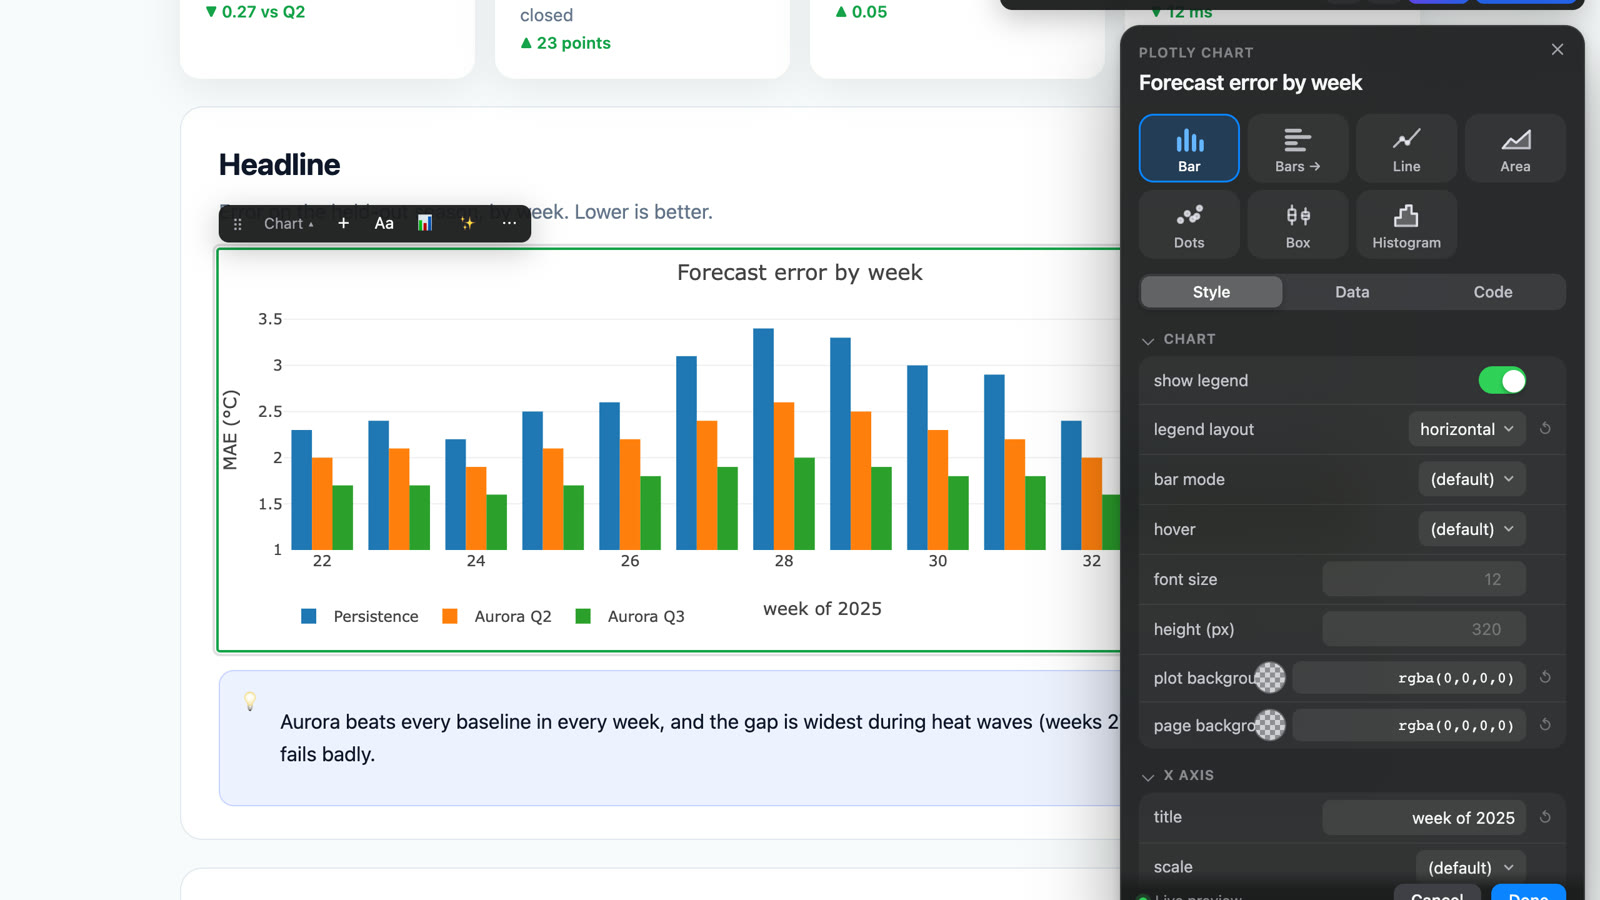This screenshot has height=900, width=1600.
Task: Click the height (px) input field
Action: 1424,629
